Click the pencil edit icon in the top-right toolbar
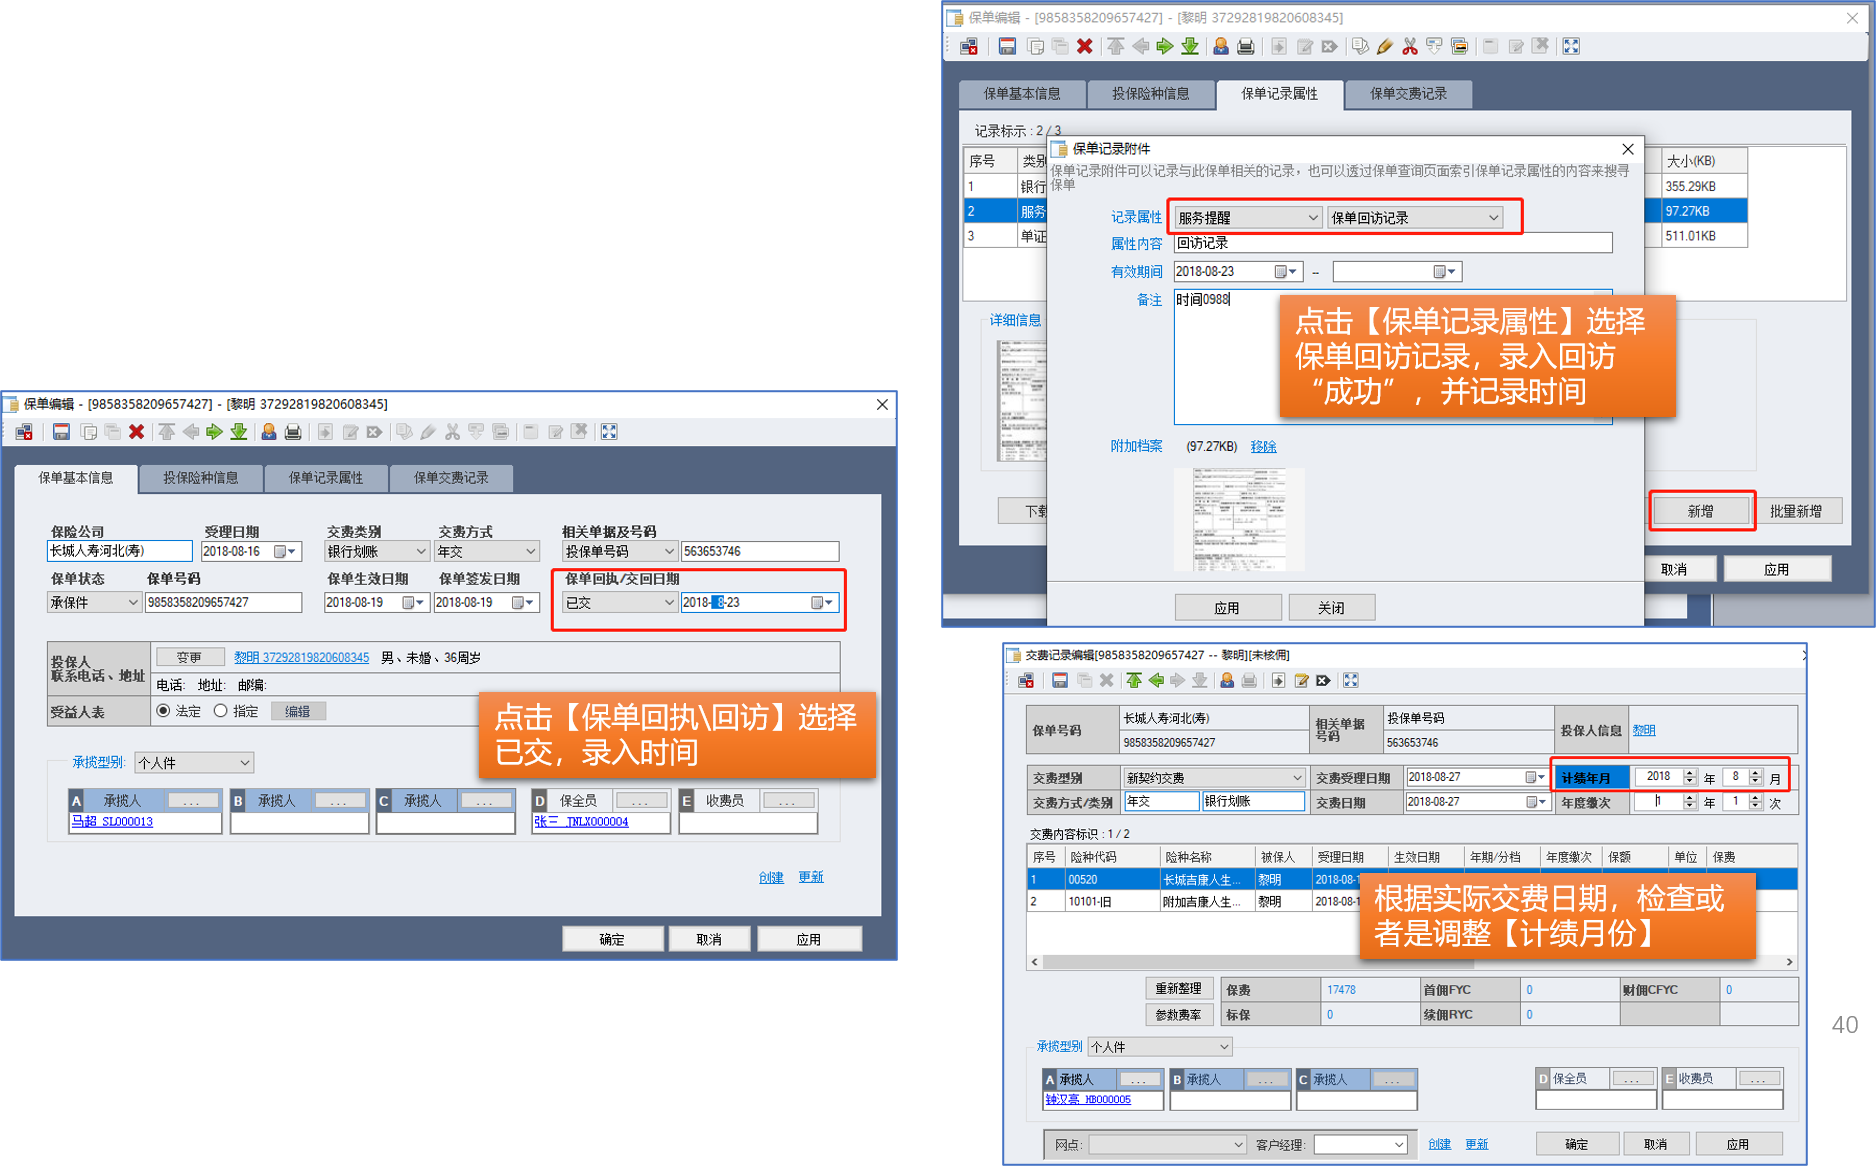The width and height of the screenshot is (1876, 1166). coord(1385,46)
